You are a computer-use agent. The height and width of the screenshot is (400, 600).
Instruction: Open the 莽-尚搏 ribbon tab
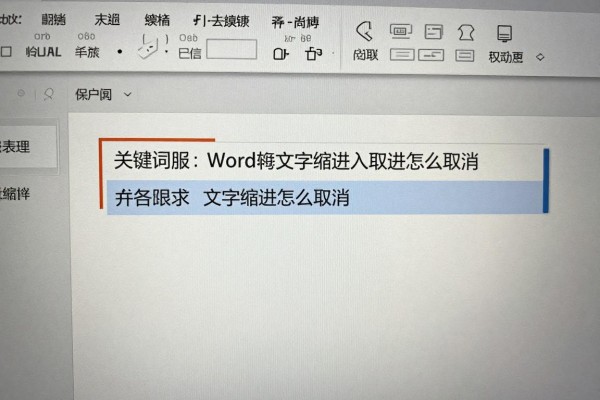(295, 23)
